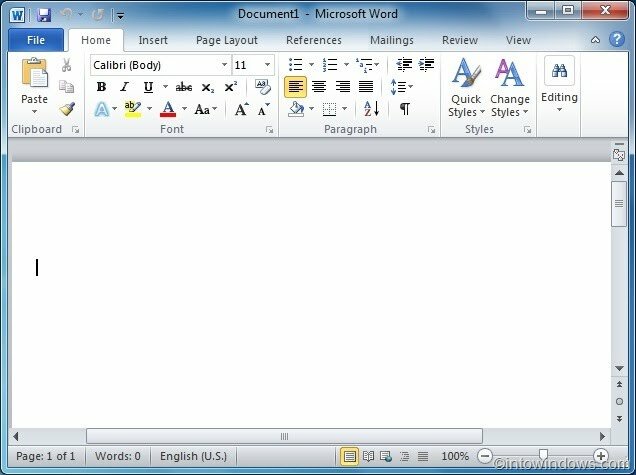Select the Format Painter brush
Screen dimensions: 636x475
(67, 109)
